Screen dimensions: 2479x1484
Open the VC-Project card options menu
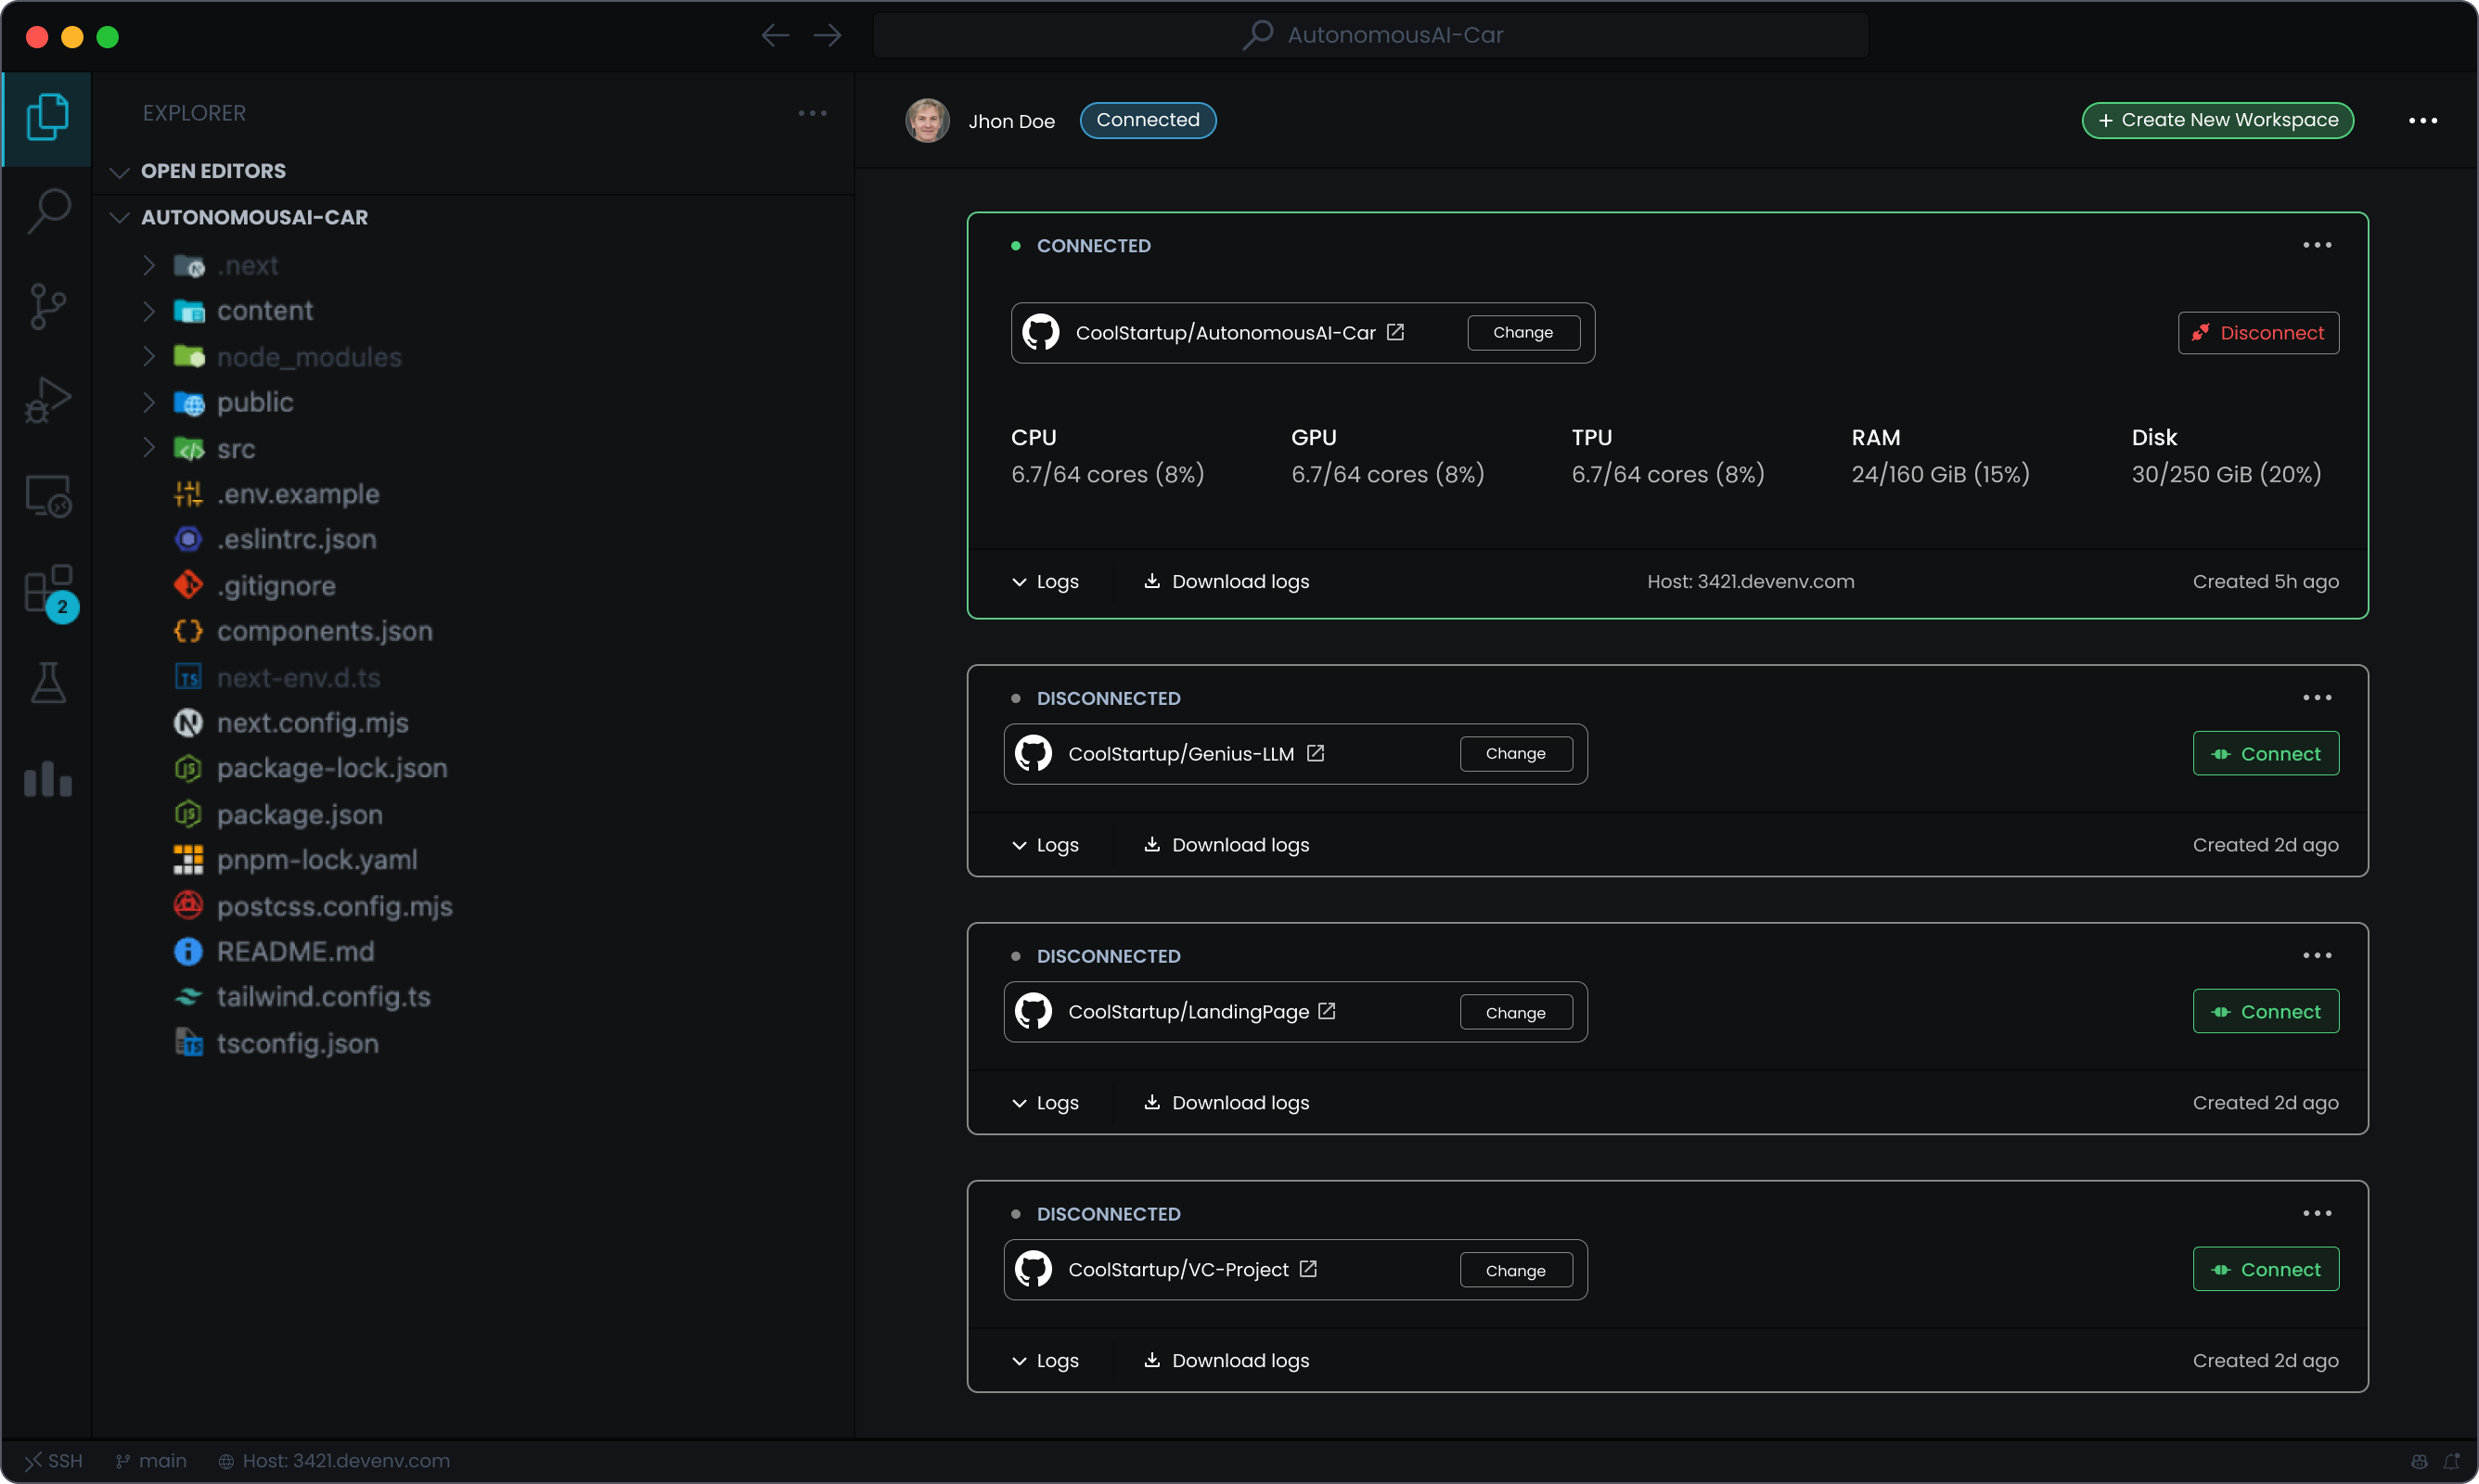[2316, 1213]
